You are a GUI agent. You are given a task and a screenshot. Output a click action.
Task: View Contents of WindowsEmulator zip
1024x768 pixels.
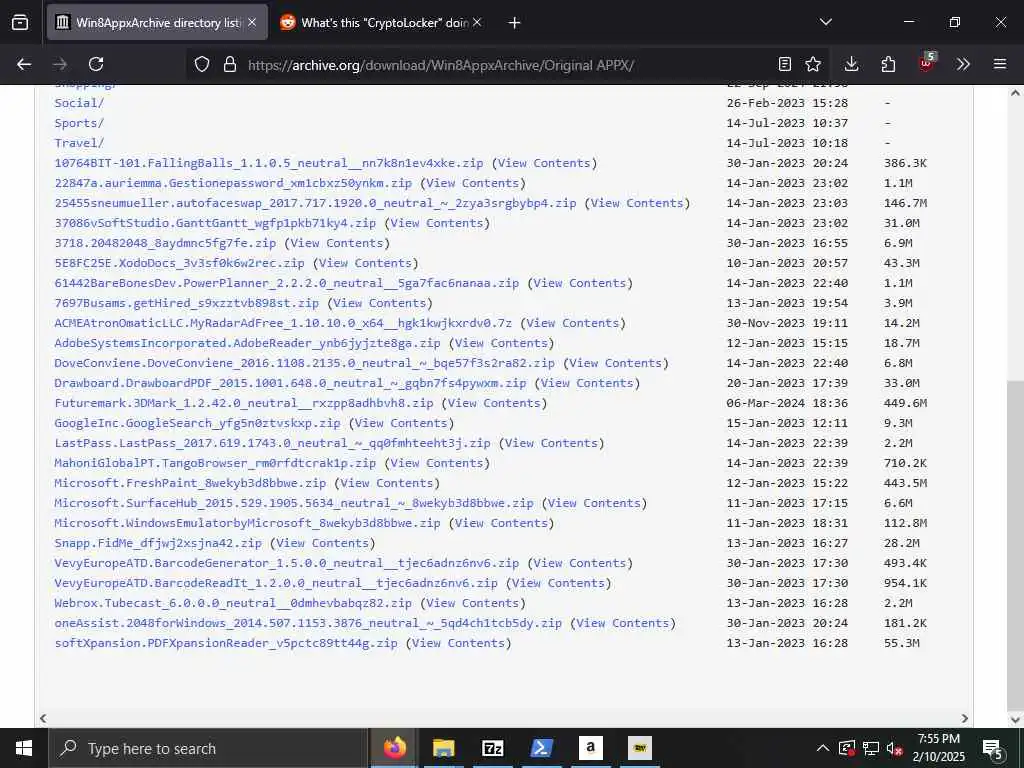click(501, 523)
